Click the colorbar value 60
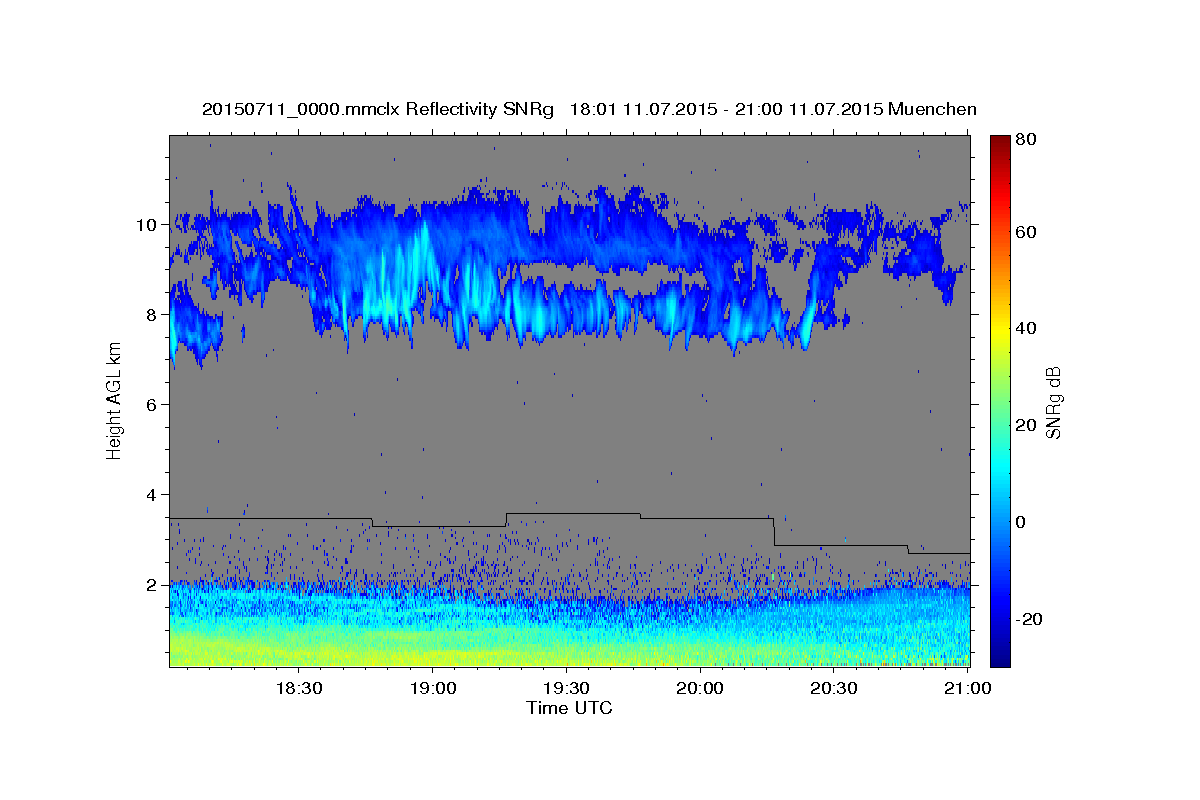Screen dimensions: 1200x800 click(1027, 232)
